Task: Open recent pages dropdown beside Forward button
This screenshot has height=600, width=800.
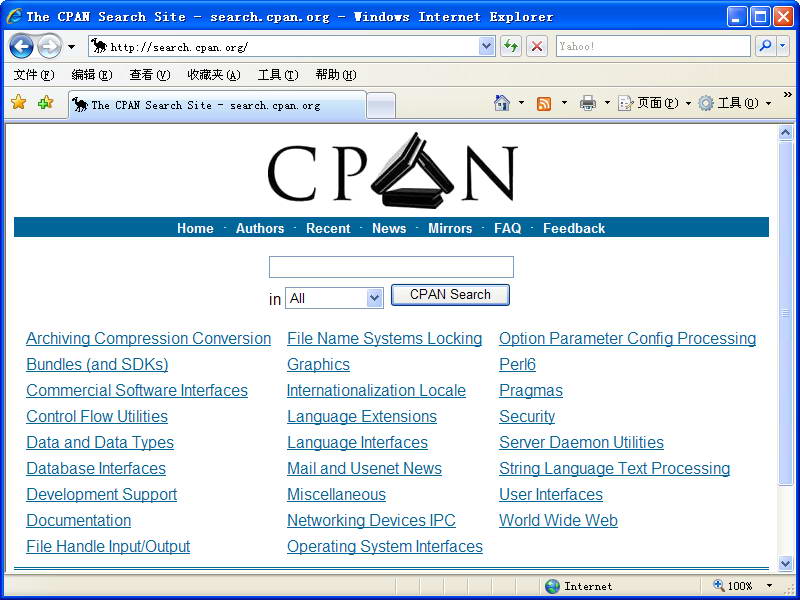Action: tap(71, 47)
